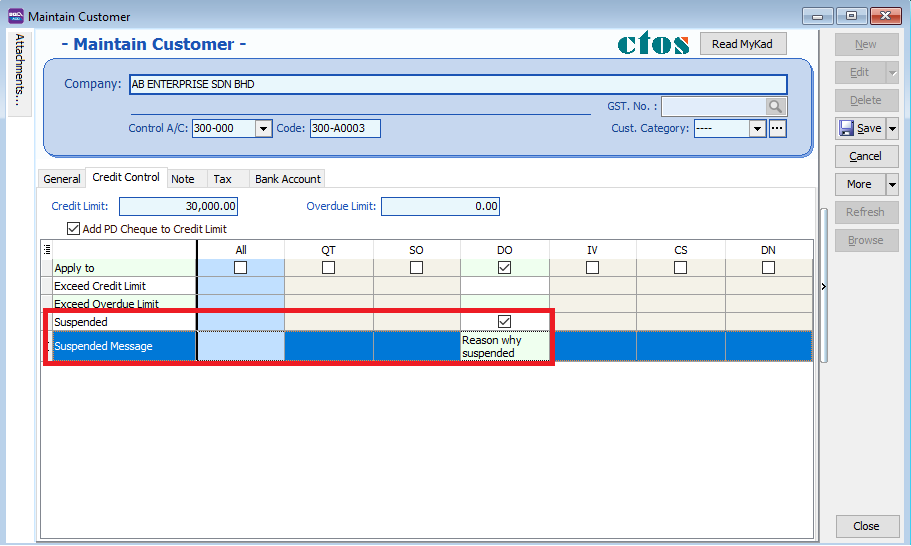Screen dimensions: 911x546
Task: Click the grid options icon in table corner
Action: click(x=47, y=250)
